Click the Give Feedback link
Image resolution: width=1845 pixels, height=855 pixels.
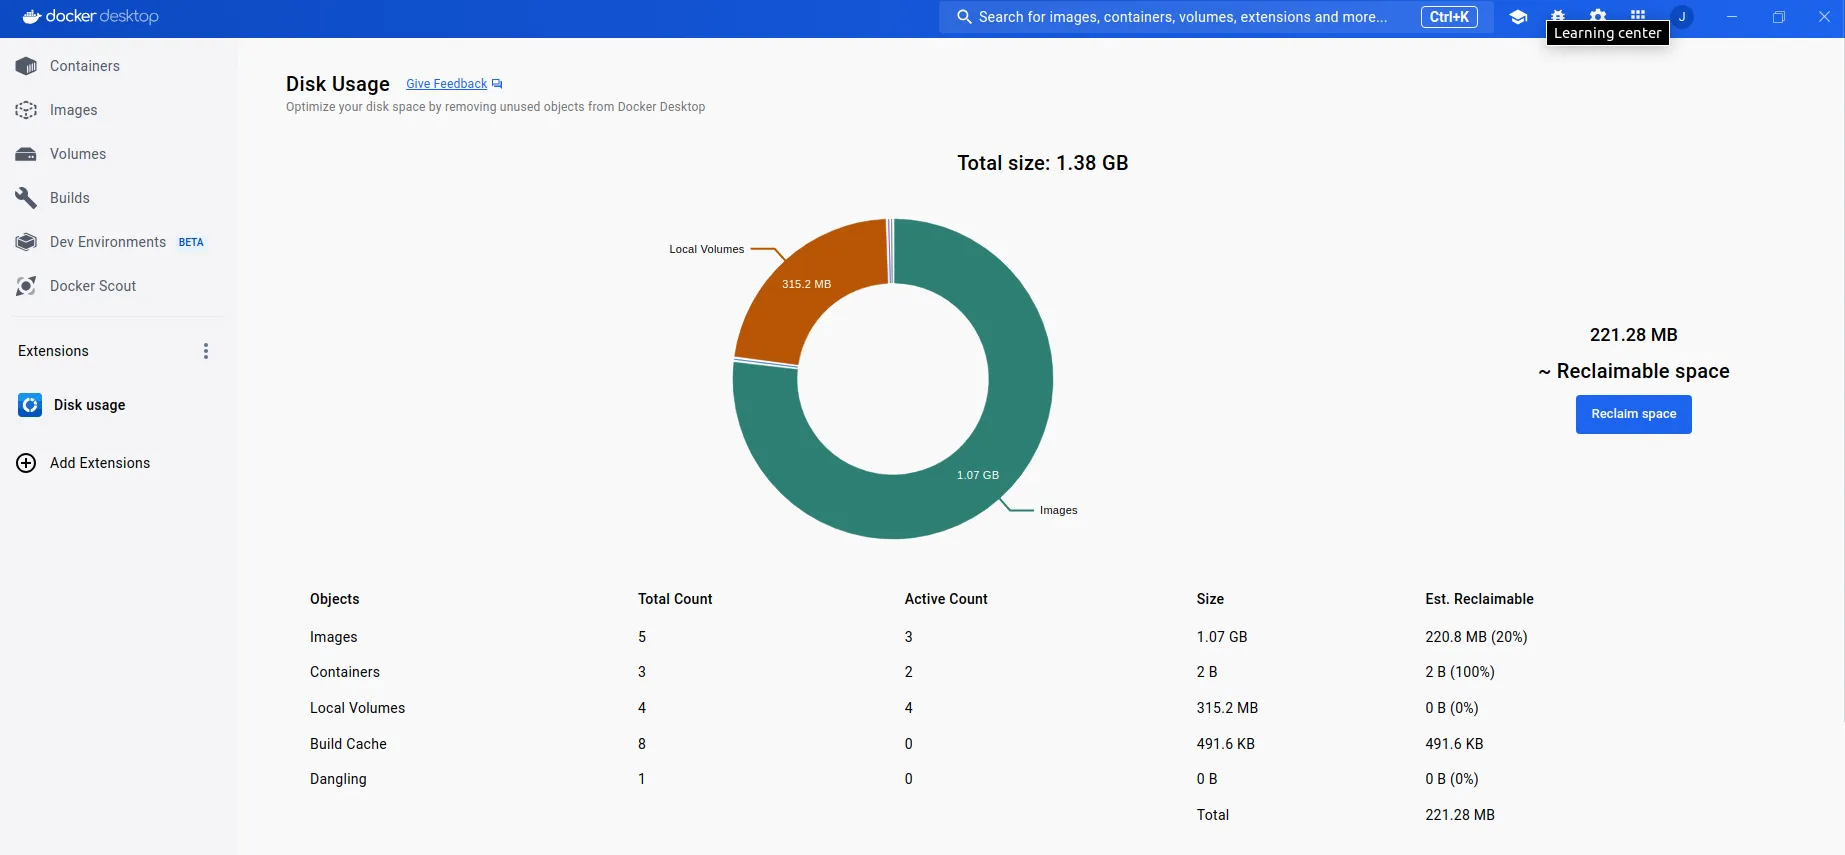447,84
